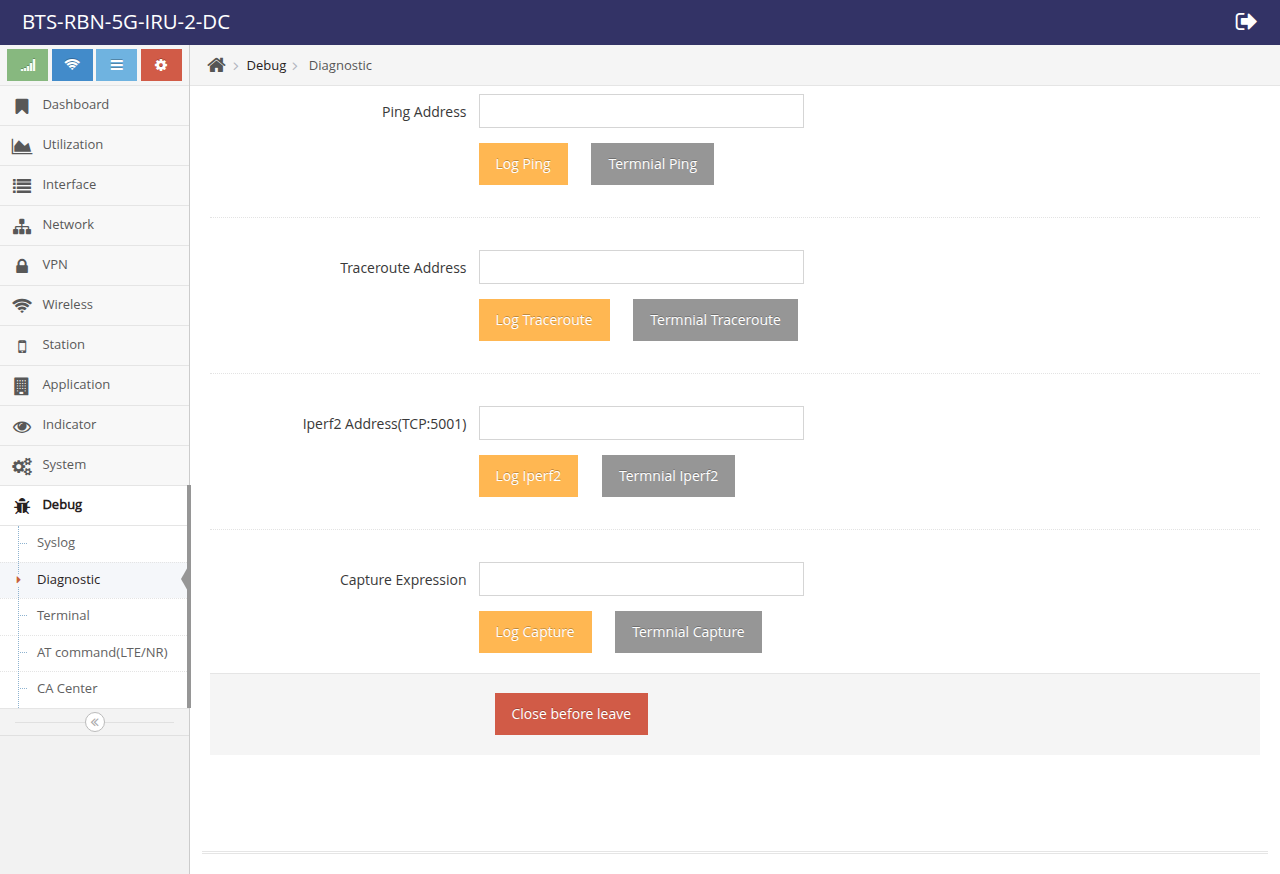This screenshot has width=1280, height=874.
Task: Go to home via breadcrumb house icon
Action: click(x=216, y=65)
